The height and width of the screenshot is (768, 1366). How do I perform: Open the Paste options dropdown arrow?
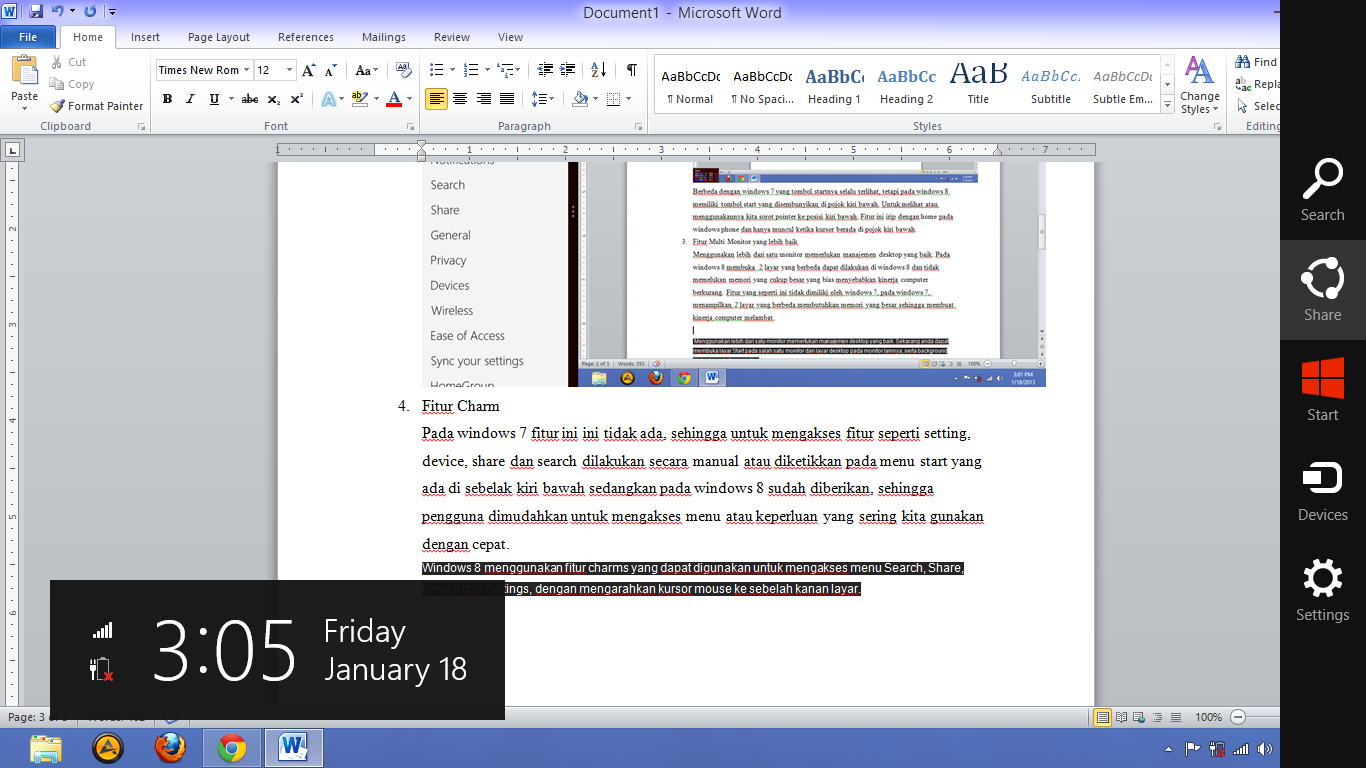(24, 109)
